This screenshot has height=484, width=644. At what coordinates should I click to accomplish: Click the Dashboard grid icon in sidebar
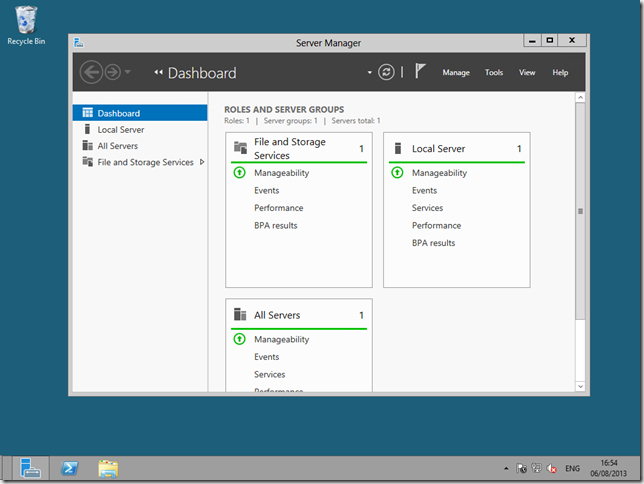pos(87,113)
